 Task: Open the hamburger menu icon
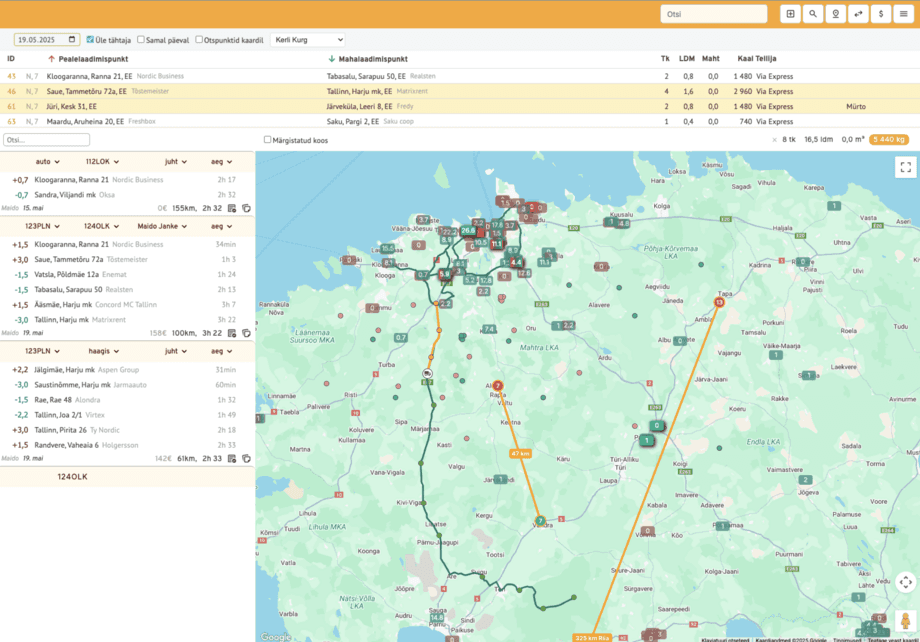[x=904, y=14]
